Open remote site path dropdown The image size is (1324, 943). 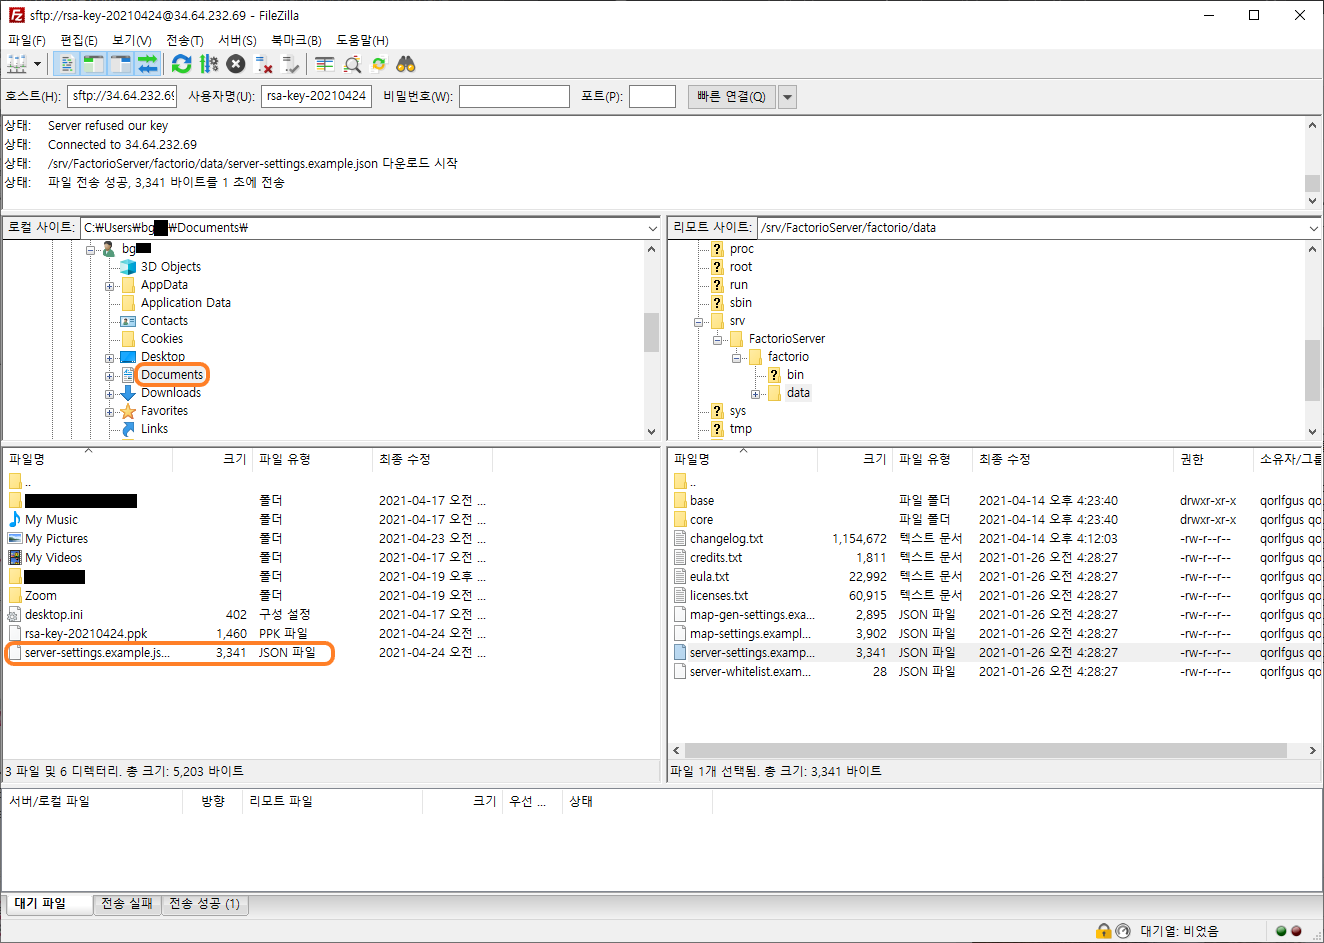1313,228
